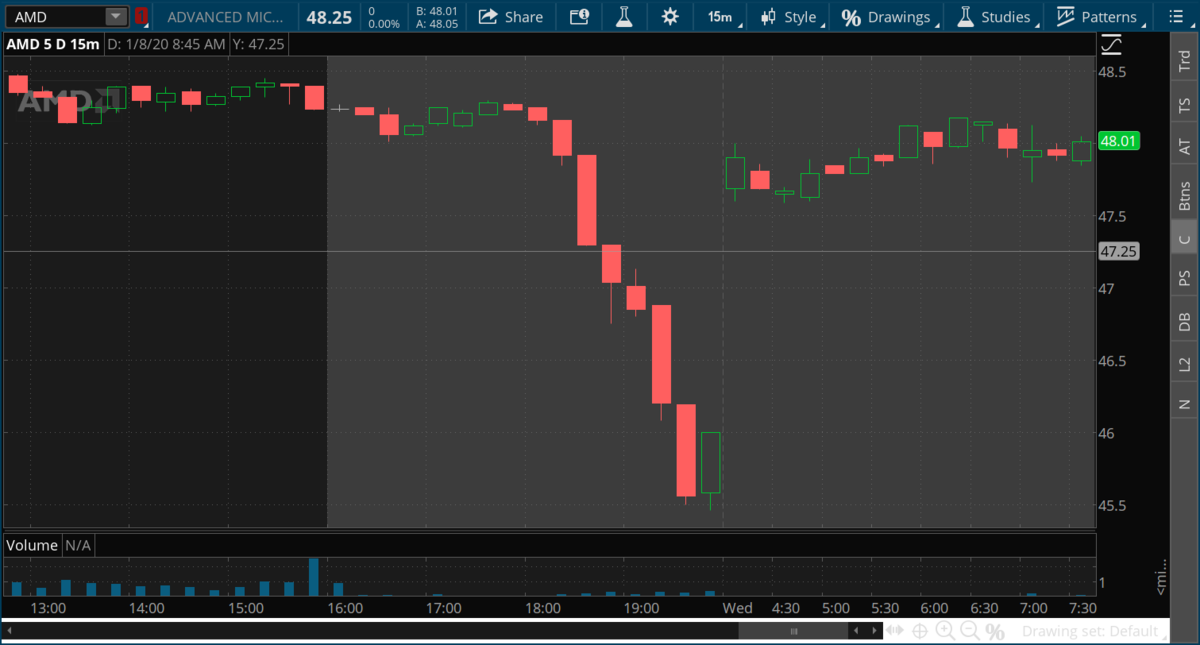
Task: Click the 45.5 price axis label
Action: [x=1113, y=506]
